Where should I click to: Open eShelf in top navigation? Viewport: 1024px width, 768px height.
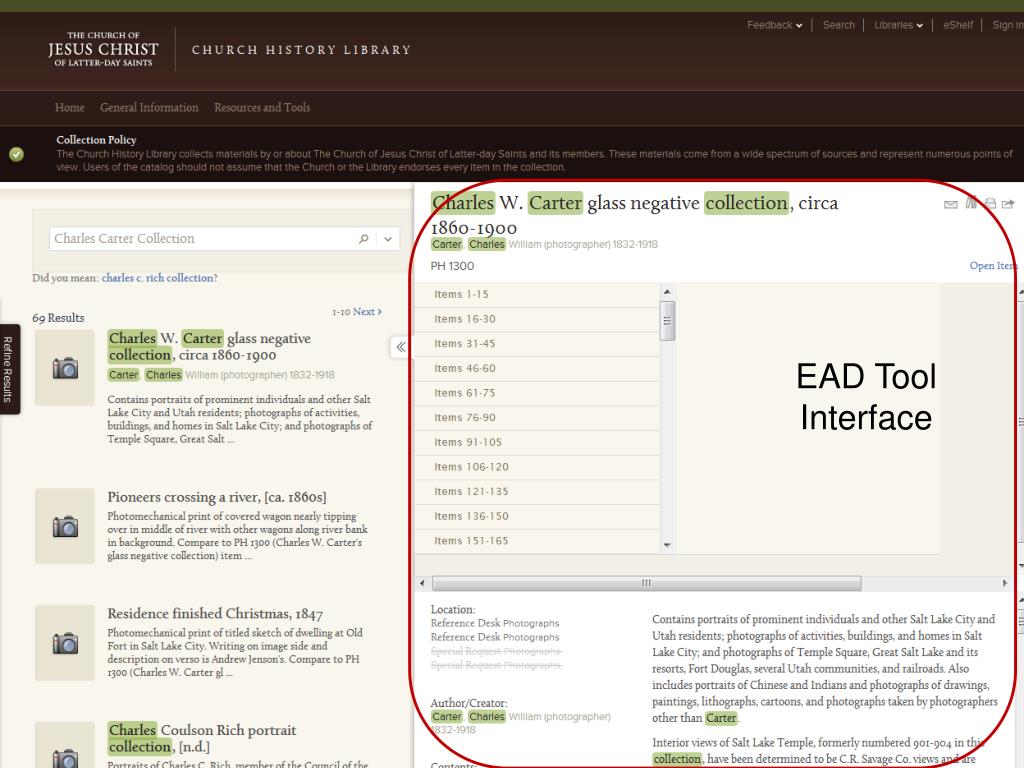[958, 25]
